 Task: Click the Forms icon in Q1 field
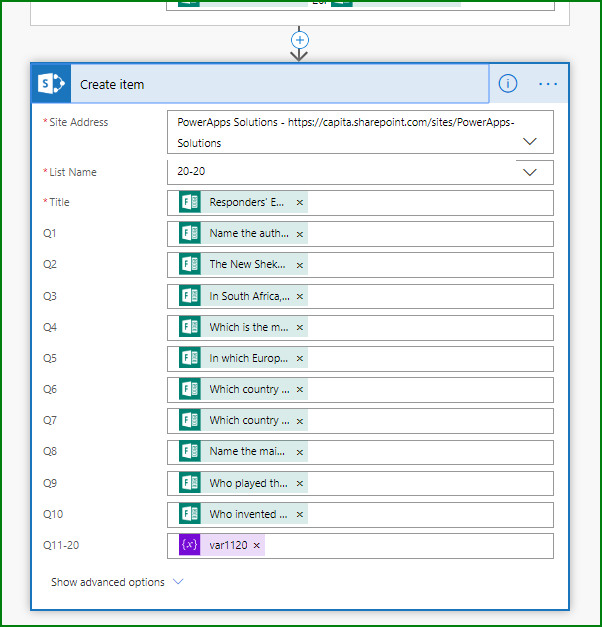190,234
